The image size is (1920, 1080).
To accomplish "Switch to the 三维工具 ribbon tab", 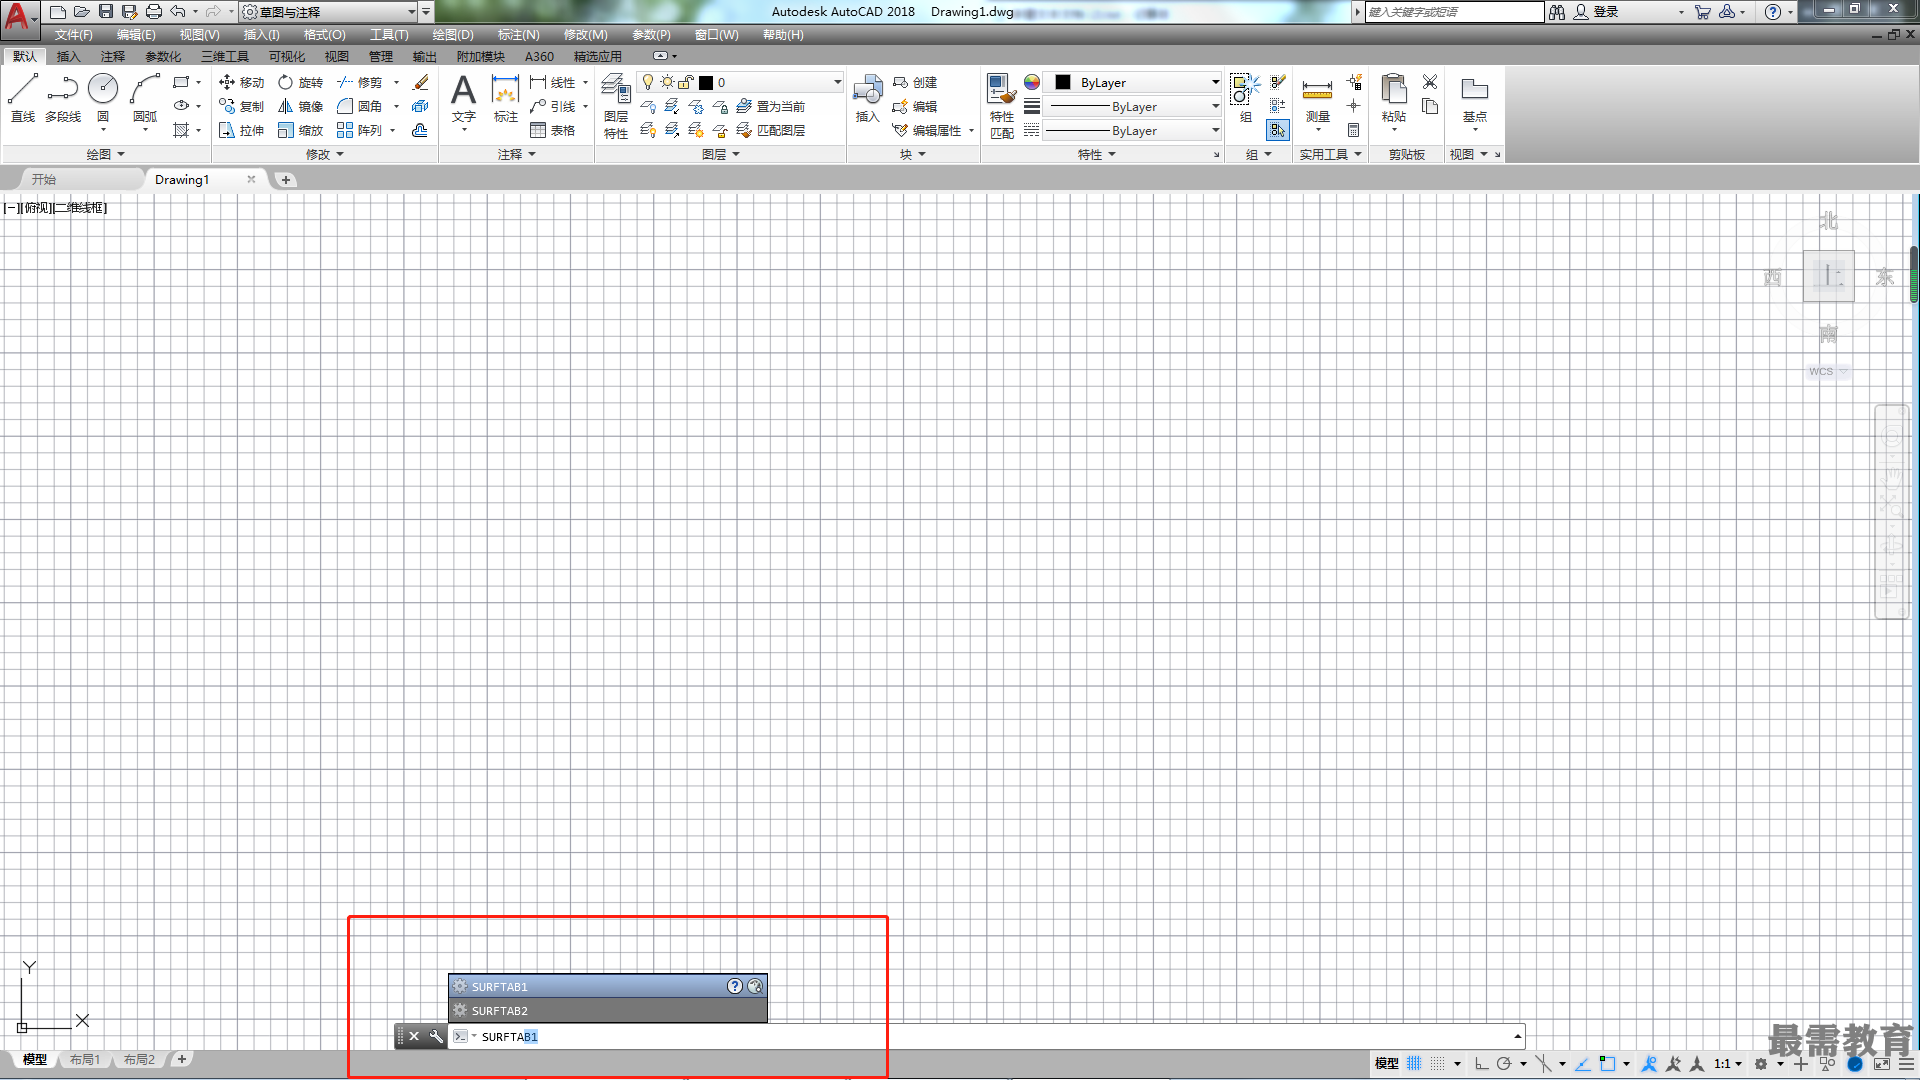I will (225, 56).
